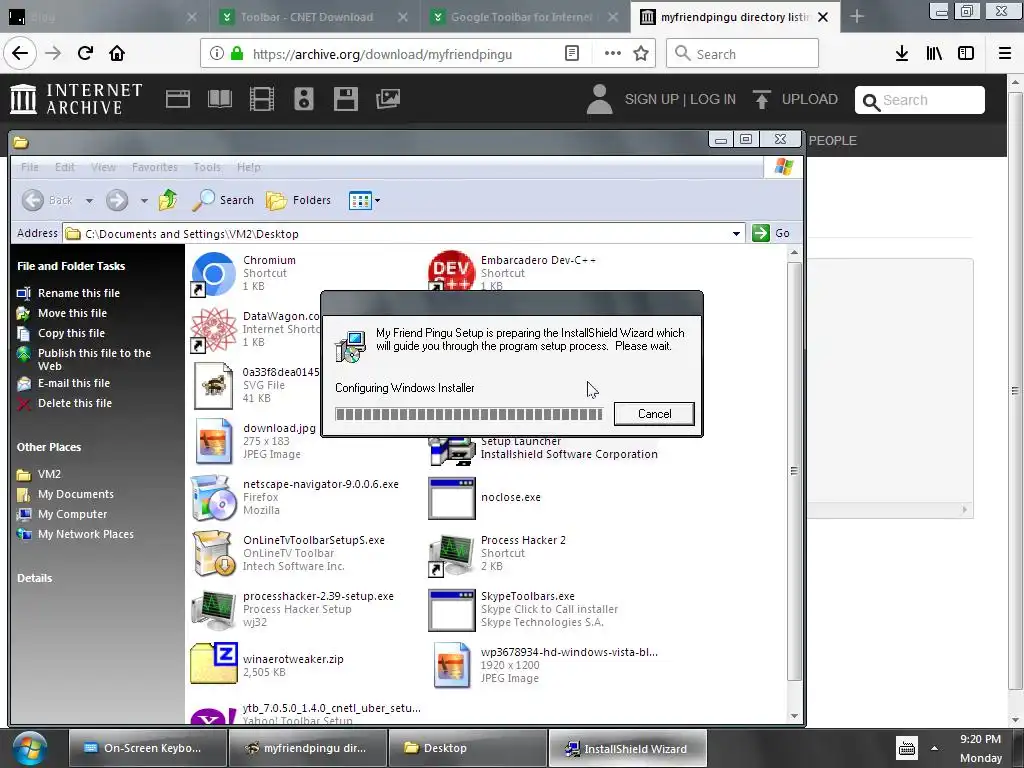This screenshot has height=768, width=1024.
Task: Open a new Firefox tab
Action: click(857, 17)
